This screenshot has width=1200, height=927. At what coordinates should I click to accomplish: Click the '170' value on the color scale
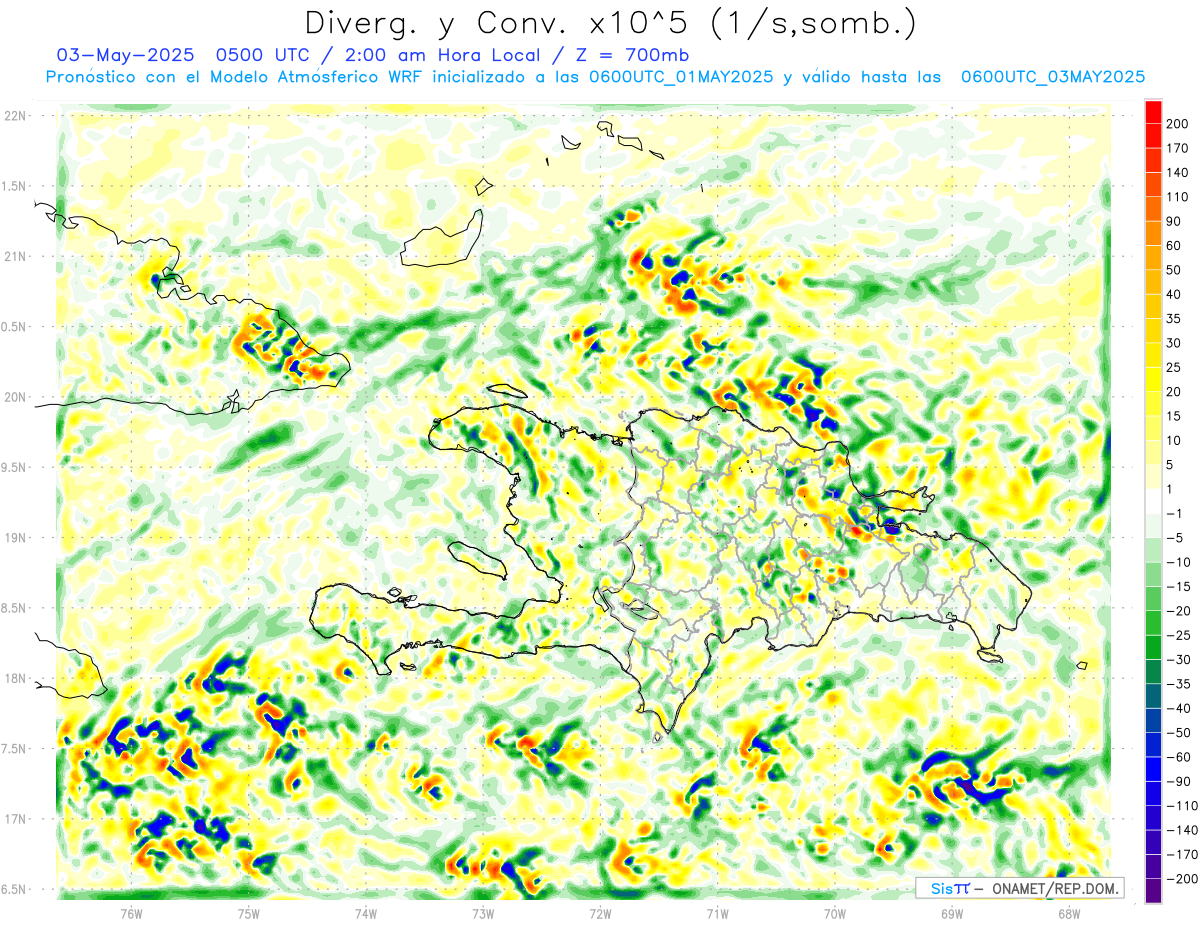(1177, 148)
